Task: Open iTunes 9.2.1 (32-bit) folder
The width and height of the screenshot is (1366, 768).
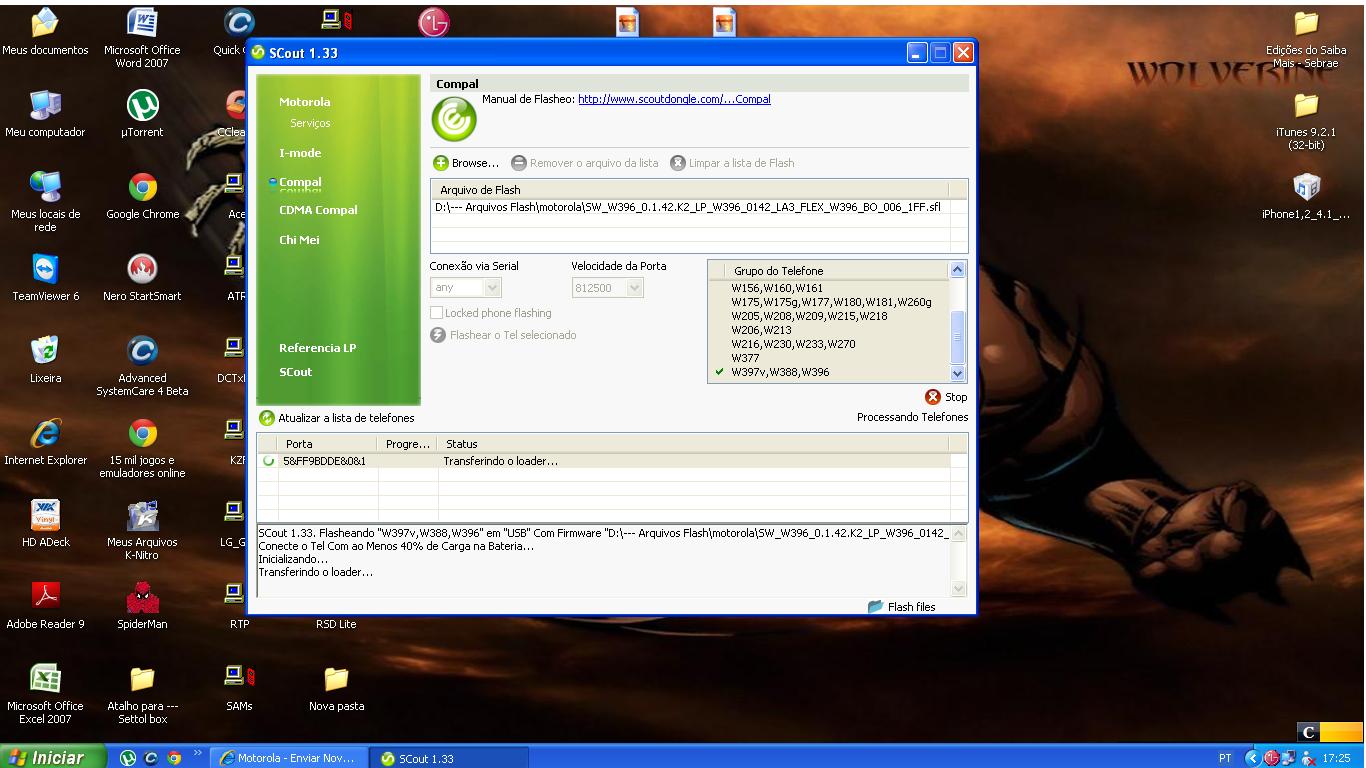Action: pos(1306,120)
